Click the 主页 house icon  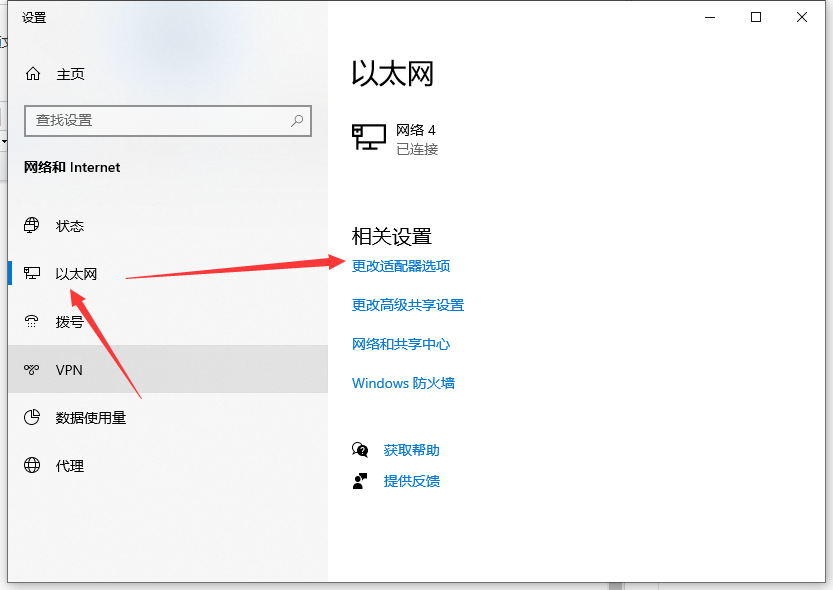pyautogui.click(x=31, y=73)
